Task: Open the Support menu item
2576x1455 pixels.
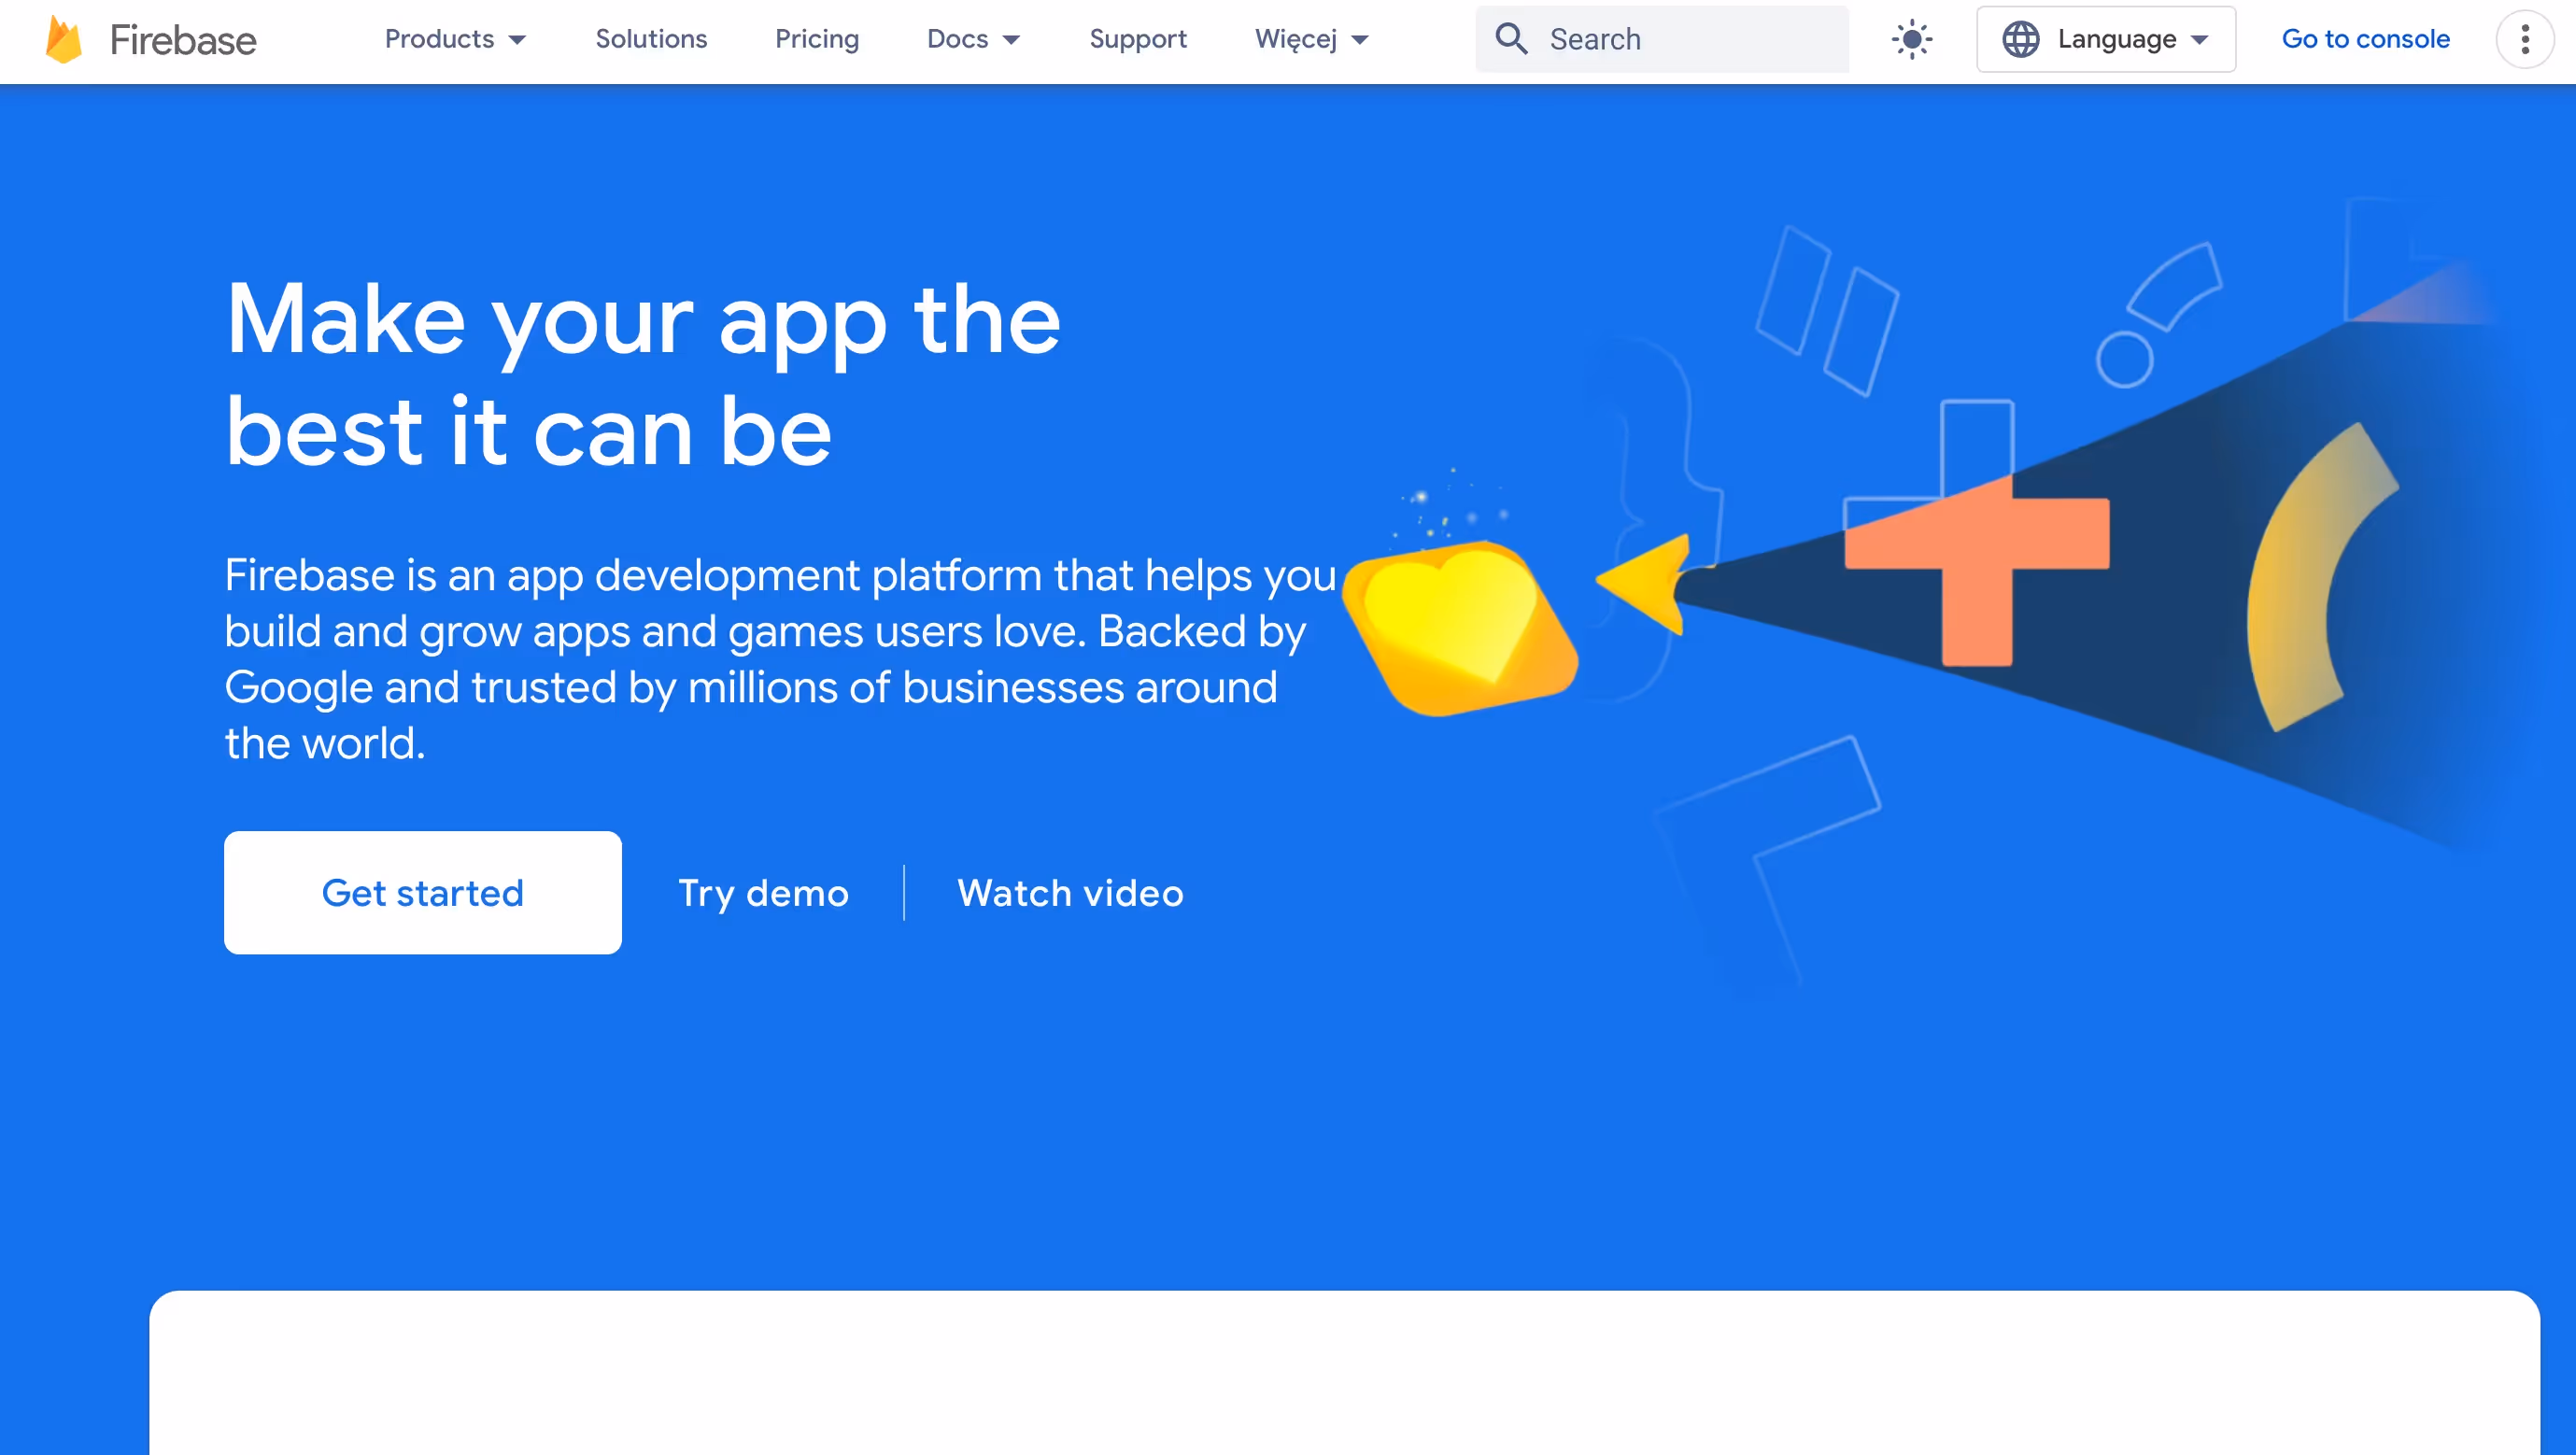Action: (x=1138, y=39)
